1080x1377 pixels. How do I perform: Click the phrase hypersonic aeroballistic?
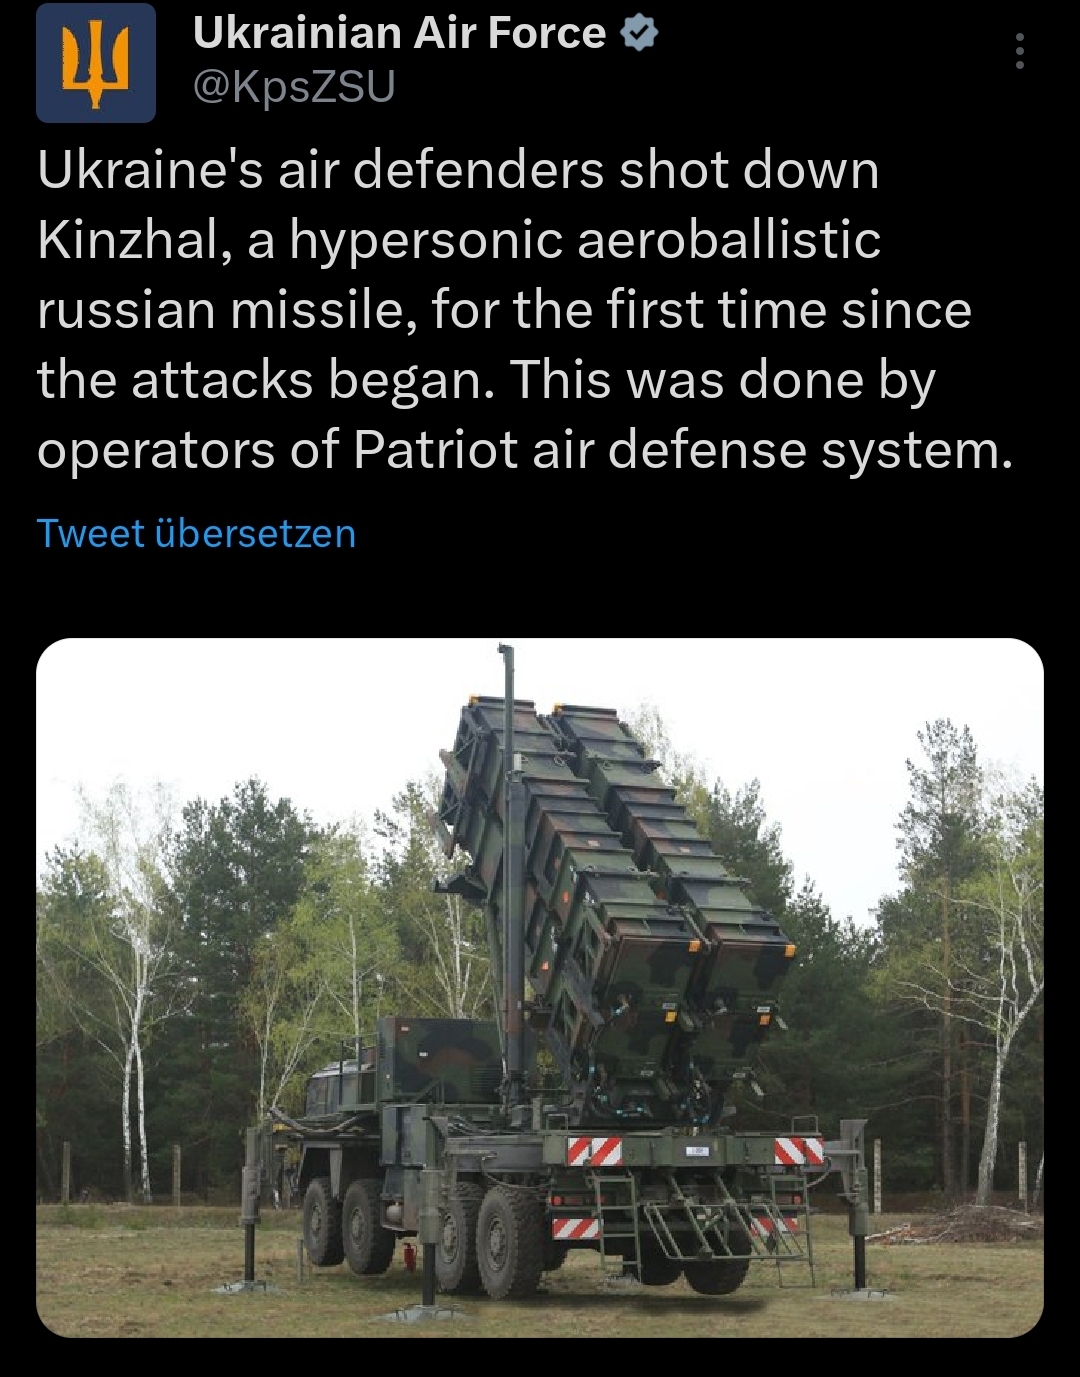coord(585,241)
